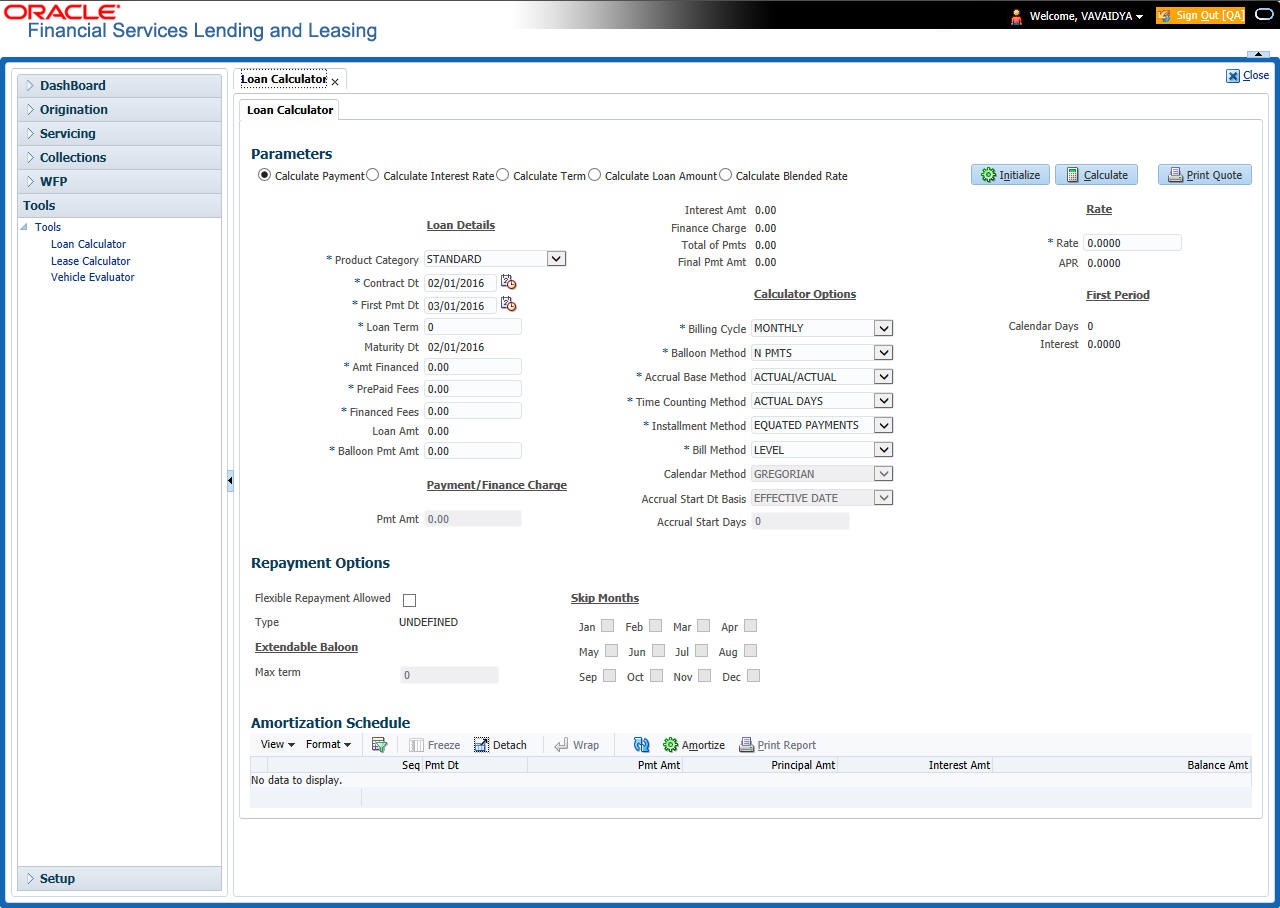Click the Initialize button

point(1010,175)
